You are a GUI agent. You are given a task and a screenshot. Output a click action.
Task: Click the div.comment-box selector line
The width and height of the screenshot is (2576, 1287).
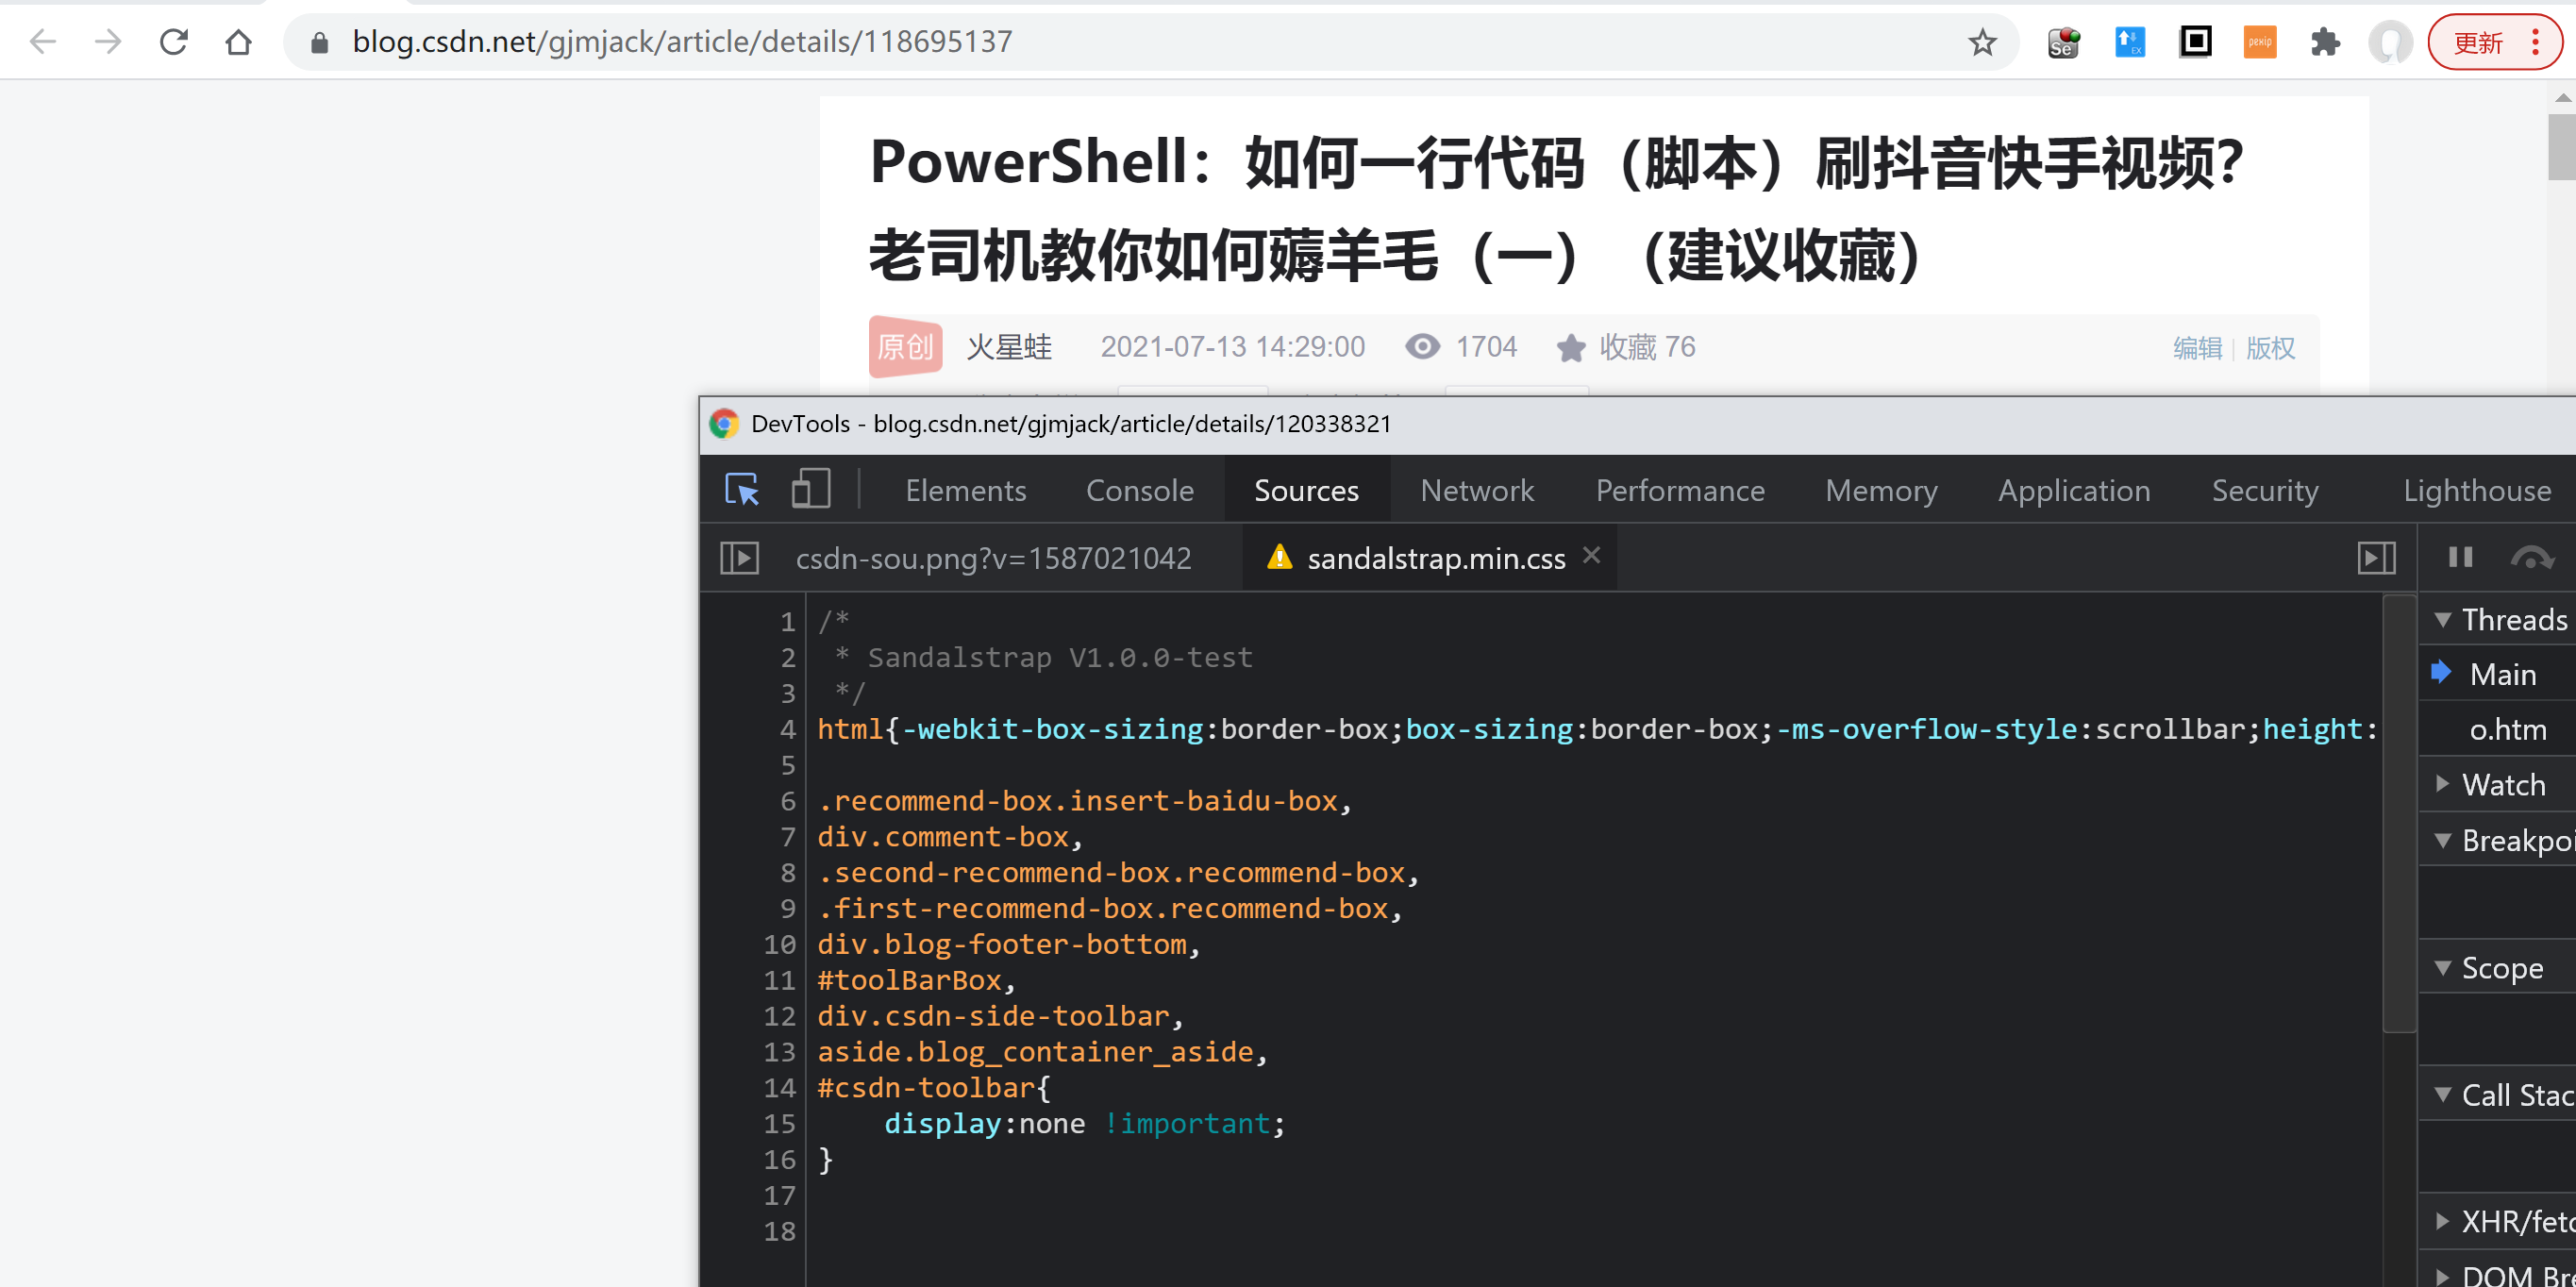click(x=949, y=836)
